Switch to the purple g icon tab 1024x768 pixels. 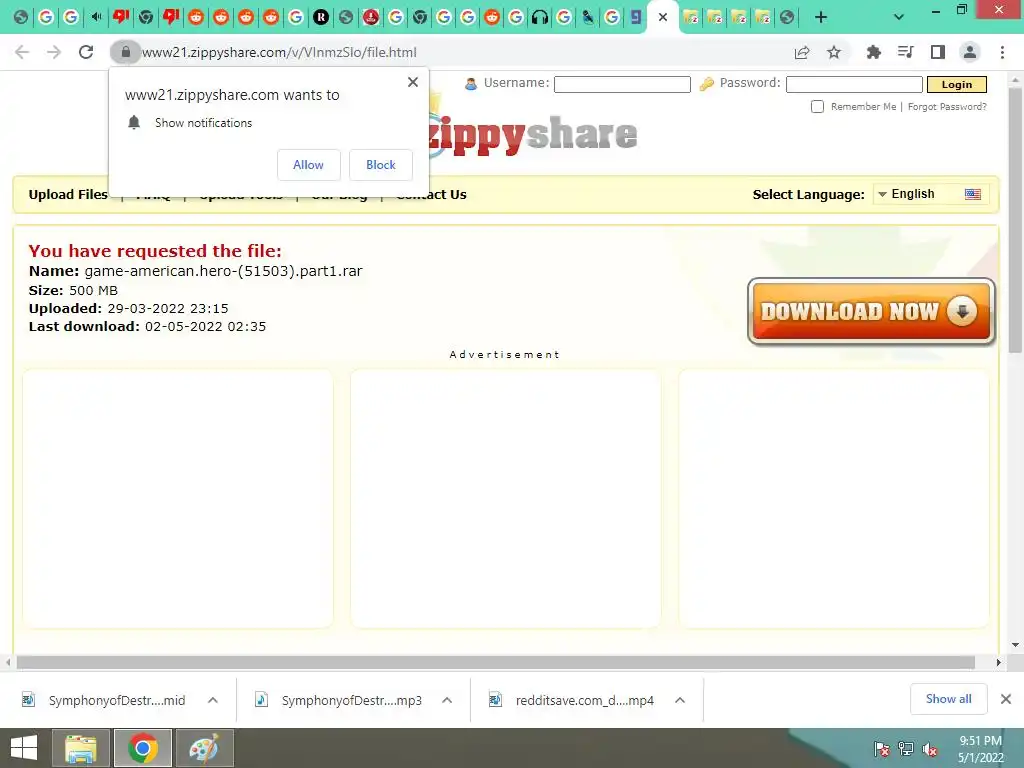(635, 18)
